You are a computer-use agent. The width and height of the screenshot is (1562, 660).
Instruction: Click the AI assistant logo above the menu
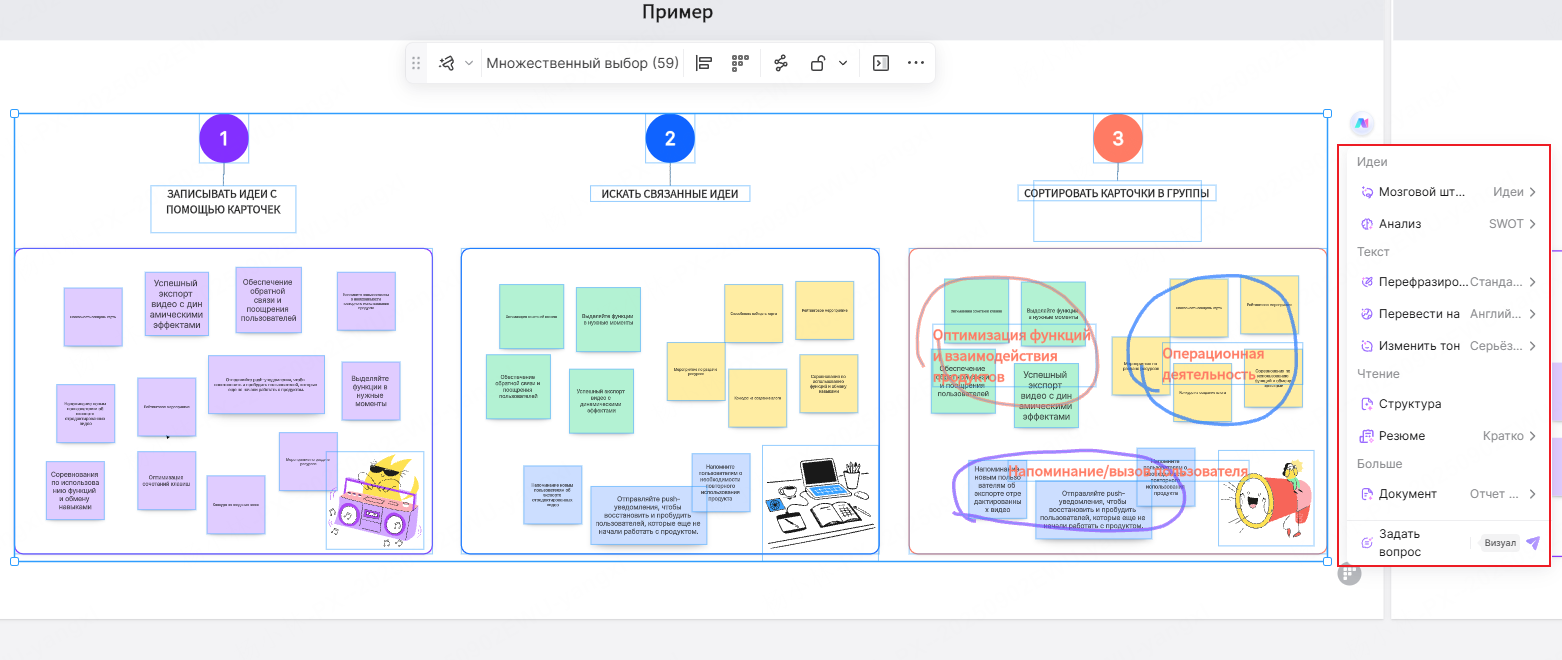point(1361,123)
